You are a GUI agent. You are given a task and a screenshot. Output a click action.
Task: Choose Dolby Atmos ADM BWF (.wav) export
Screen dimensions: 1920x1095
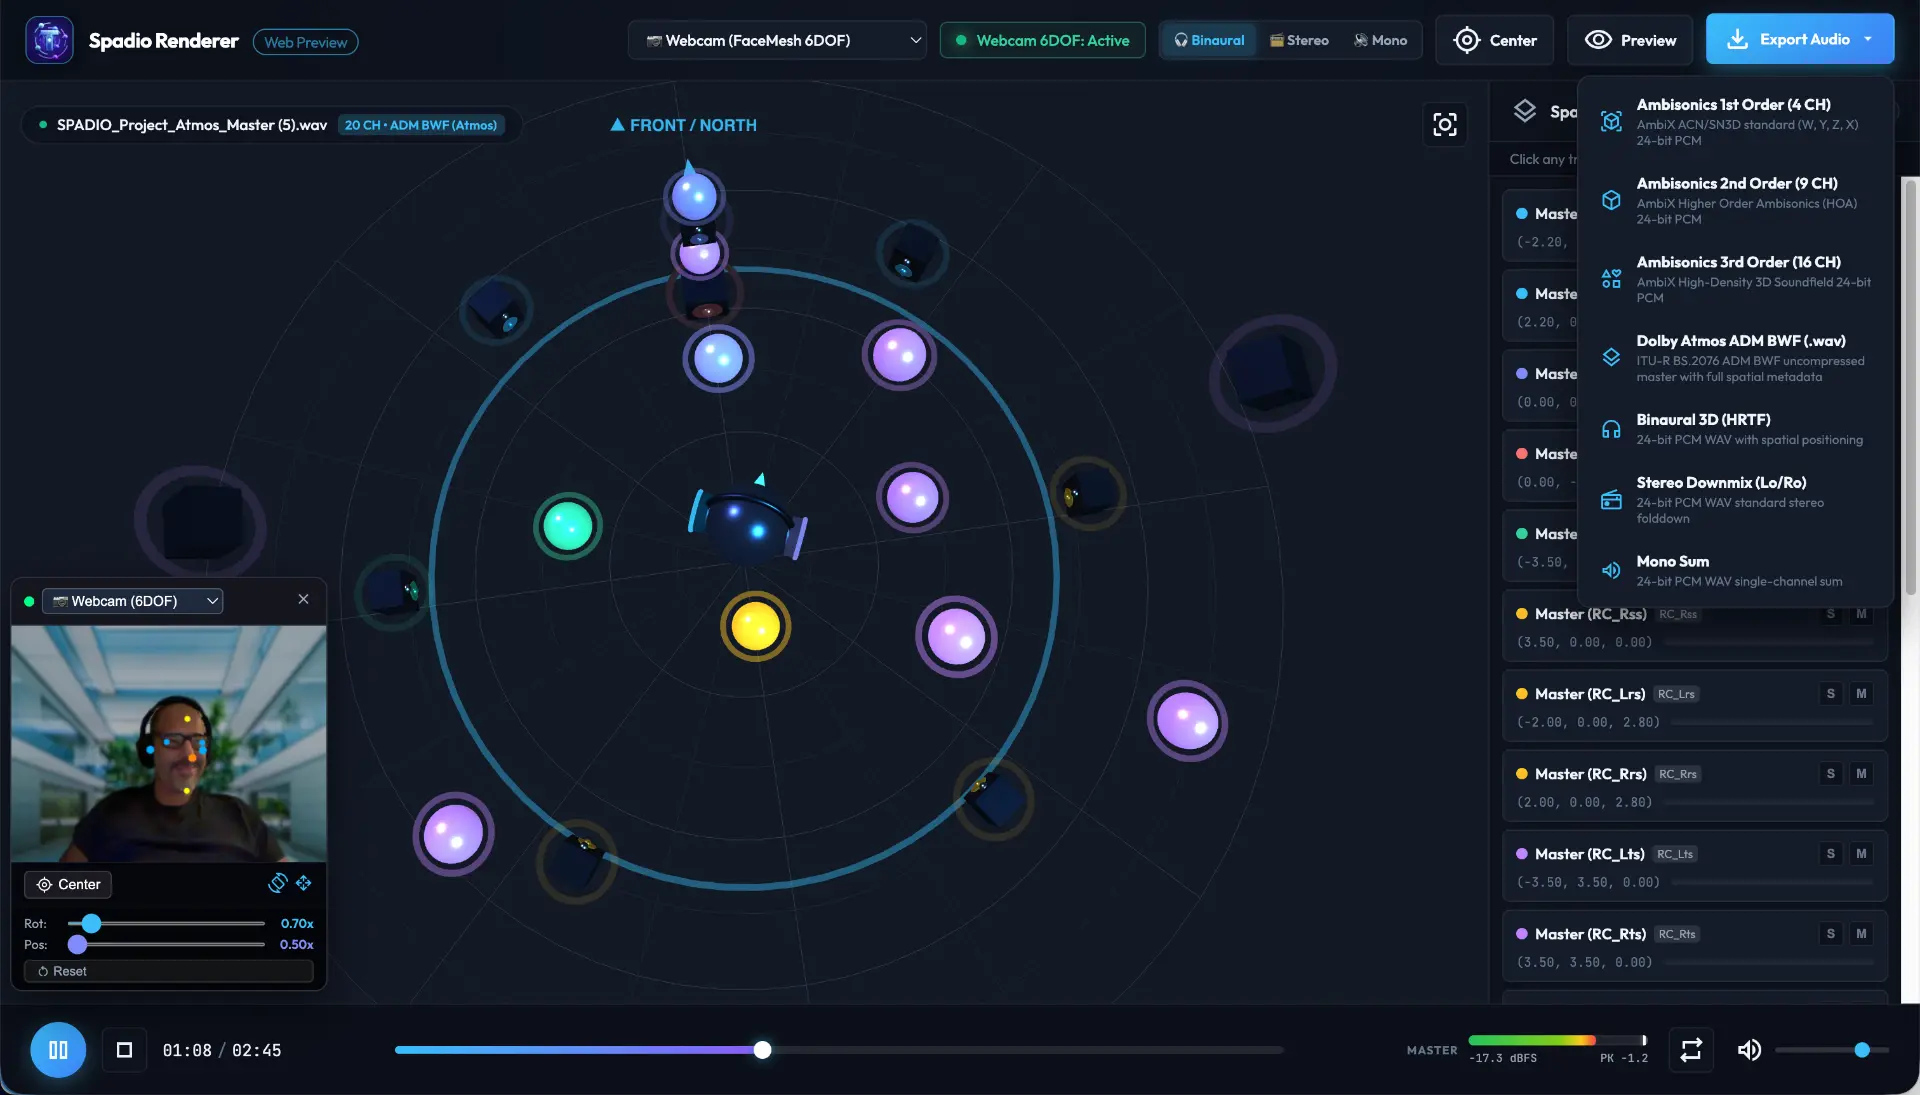point(1736,358)
